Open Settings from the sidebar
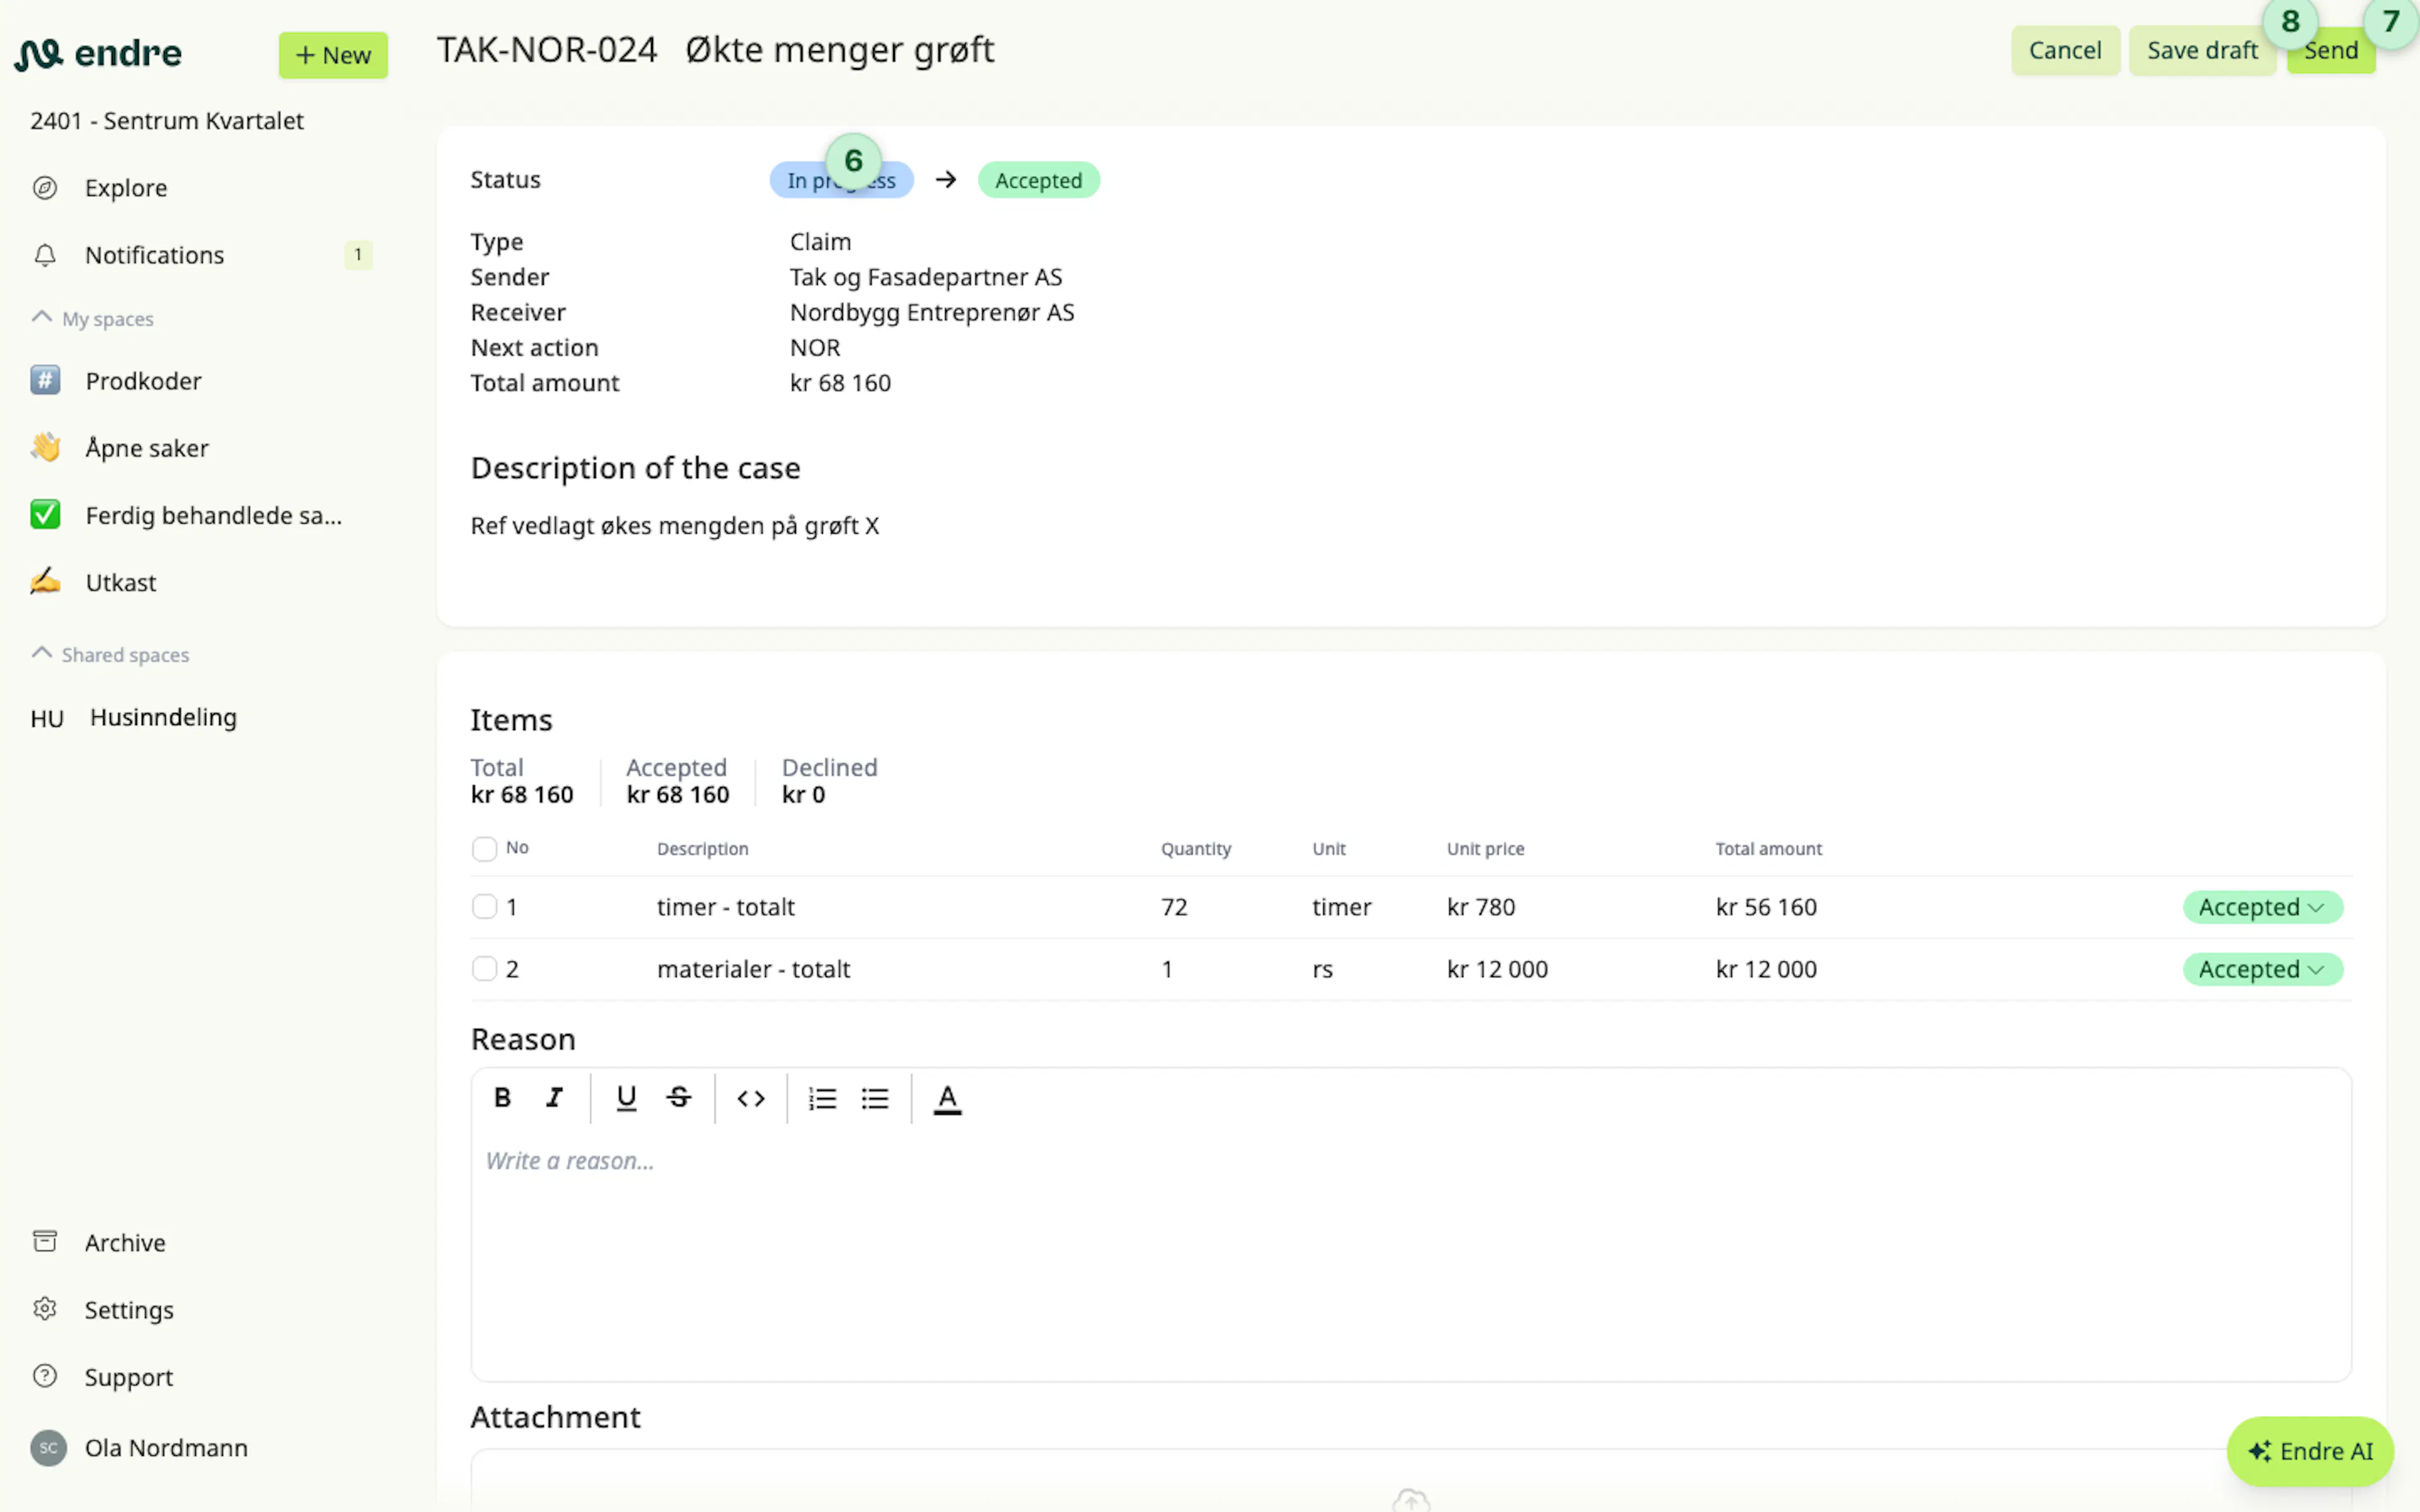 pyautogui.click(x=129, y=1310)
